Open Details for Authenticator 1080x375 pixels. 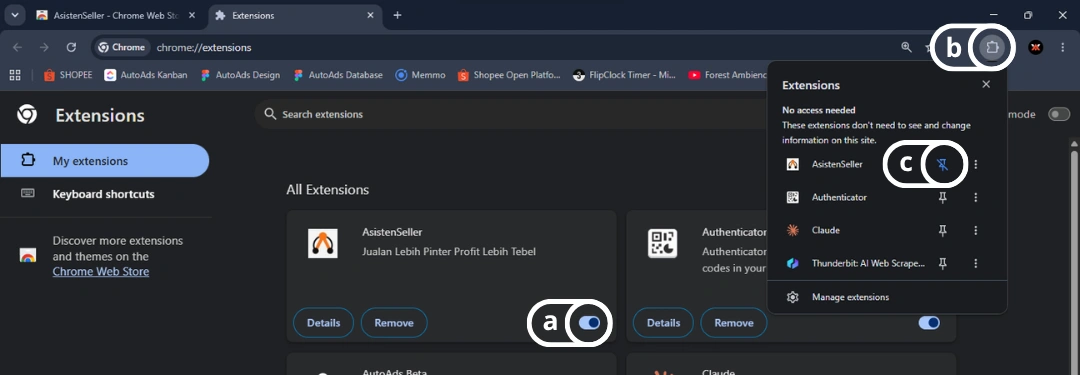pyautogui.click(x=663, y=323)
